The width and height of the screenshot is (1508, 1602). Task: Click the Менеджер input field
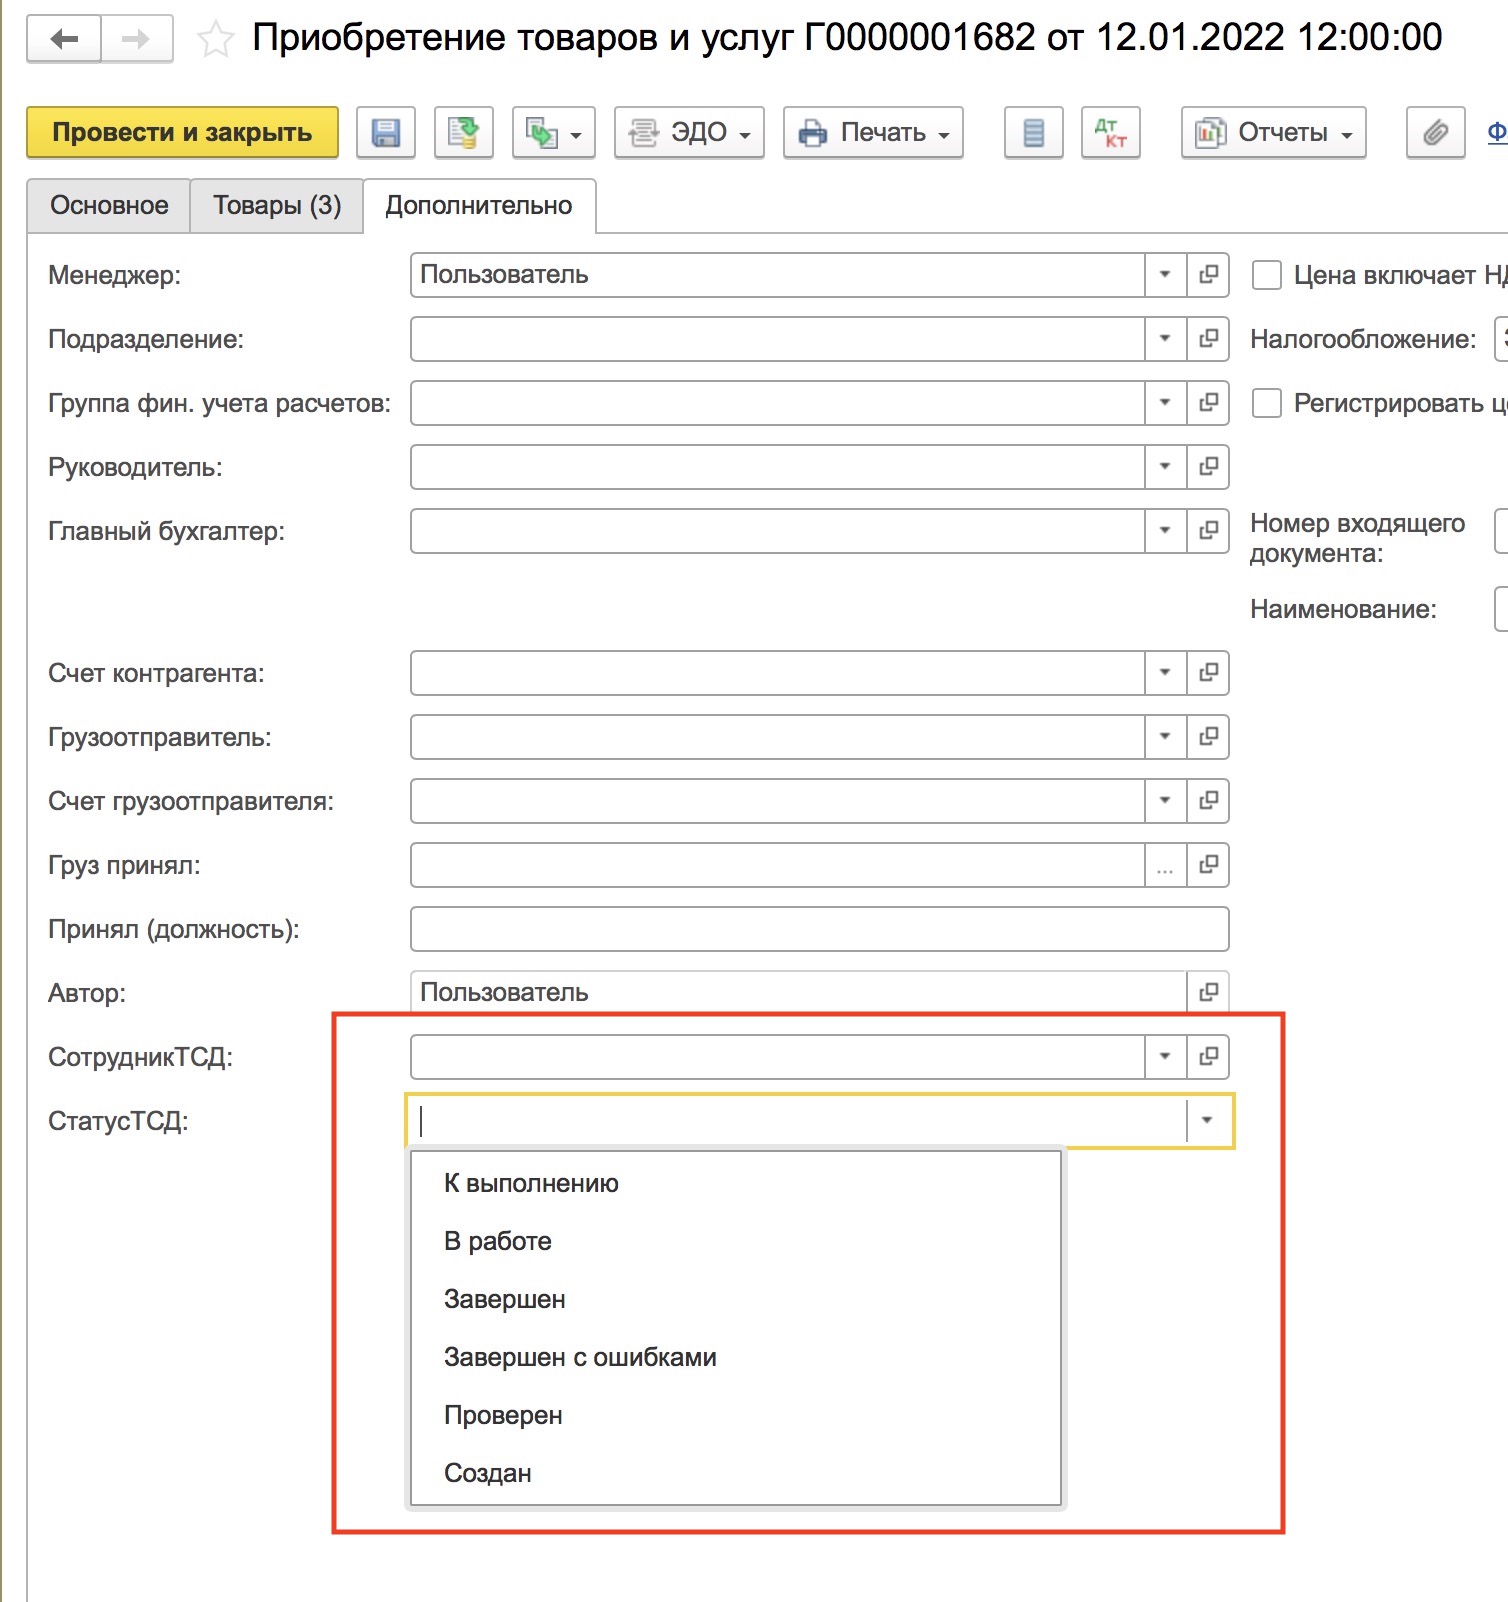point(777,275)
